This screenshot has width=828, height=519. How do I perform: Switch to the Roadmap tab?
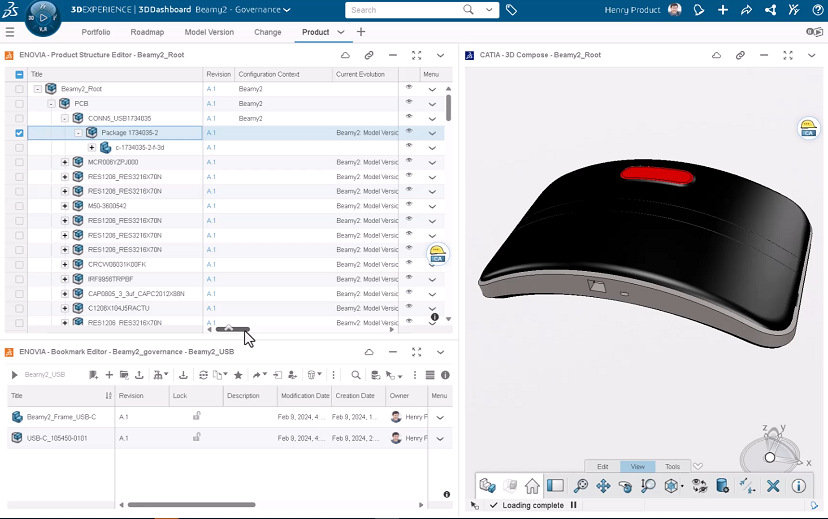pos(147,32)
